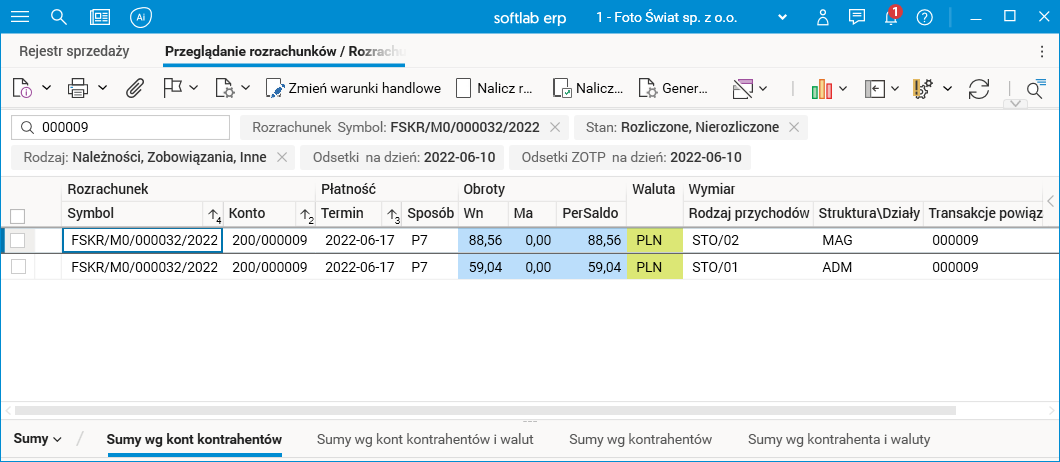Expand the company selector dropdown
1060x462 pixels.
click(783, 17)
